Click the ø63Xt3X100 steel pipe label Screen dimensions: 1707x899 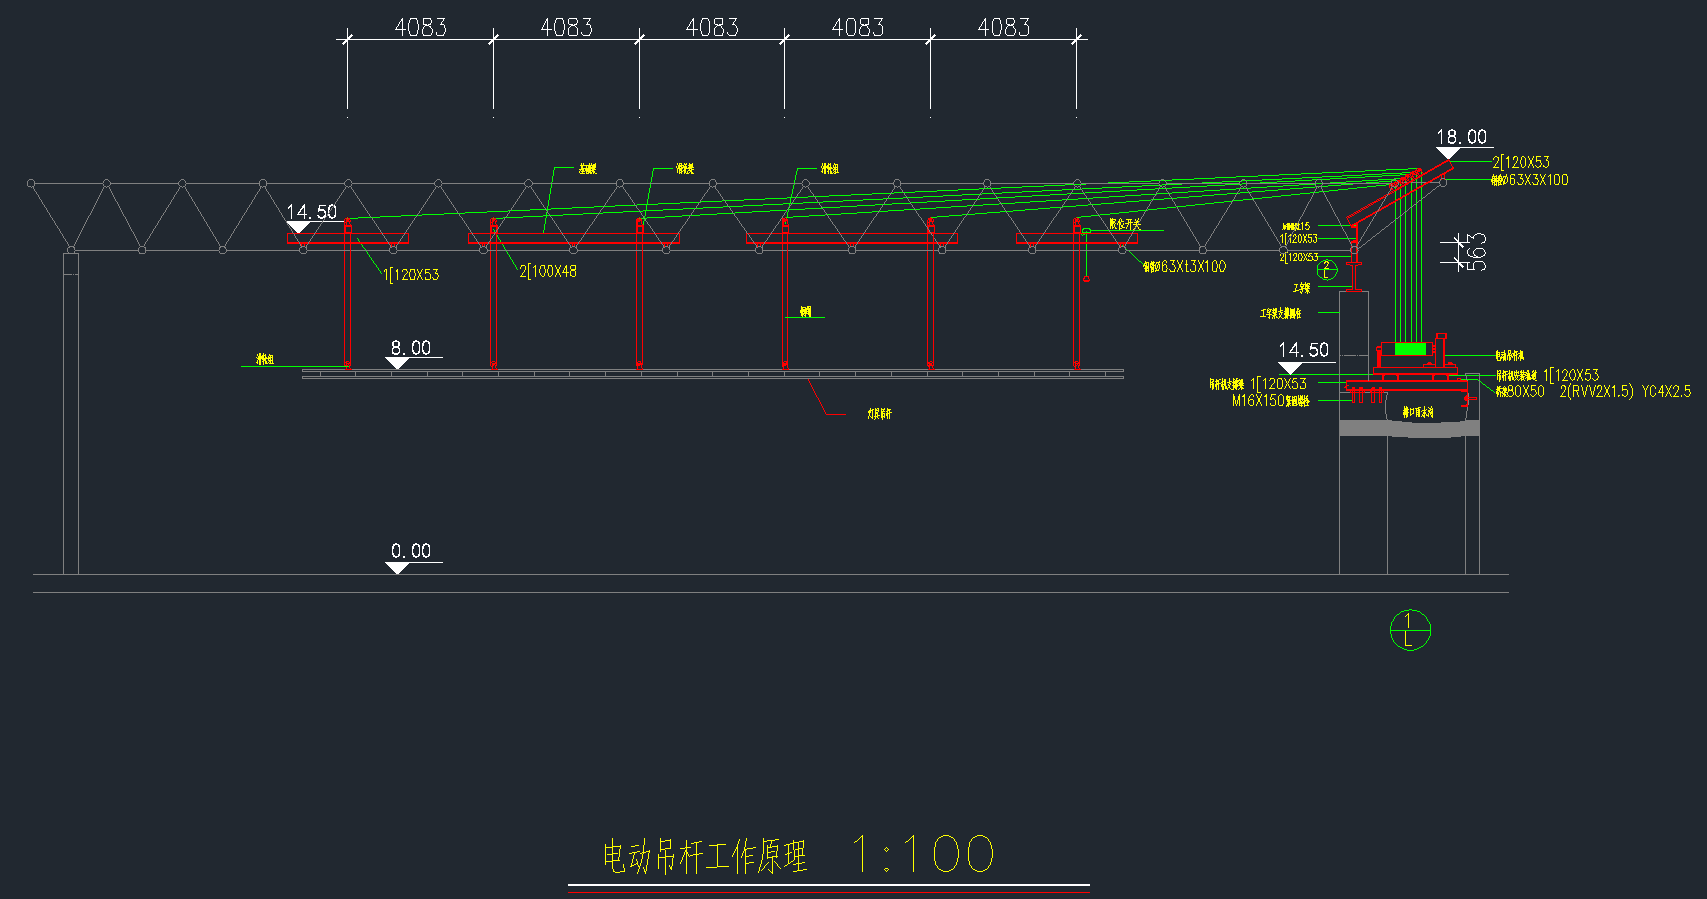pyautogui.click(x=1191, y=267)
